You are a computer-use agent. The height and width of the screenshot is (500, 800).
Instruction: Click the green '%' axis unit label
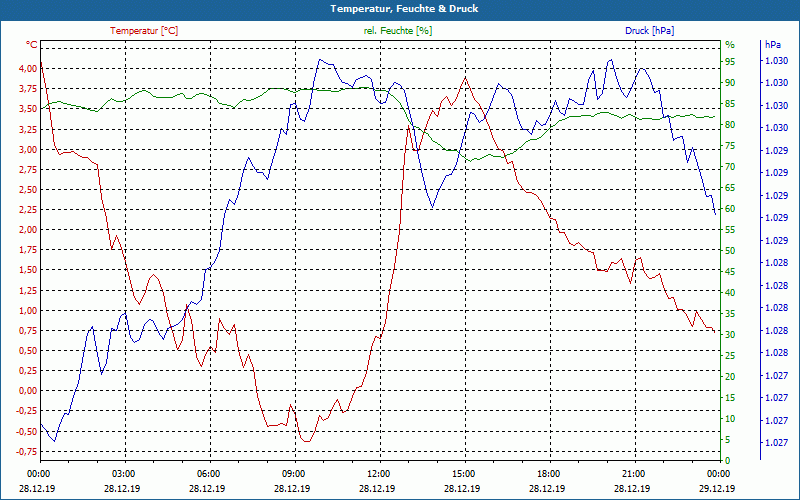pos(730,45)
